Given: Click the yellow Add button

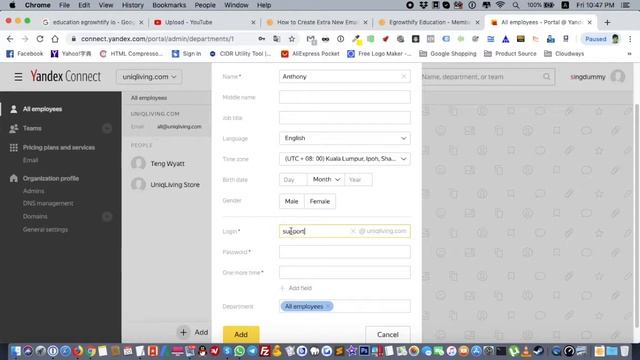Looking at the screenshot, I should pos(241,334).
